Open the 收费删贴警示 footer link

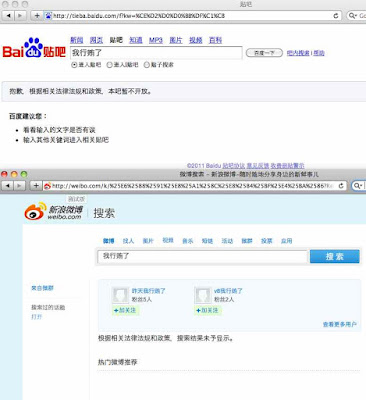point(287,165)
